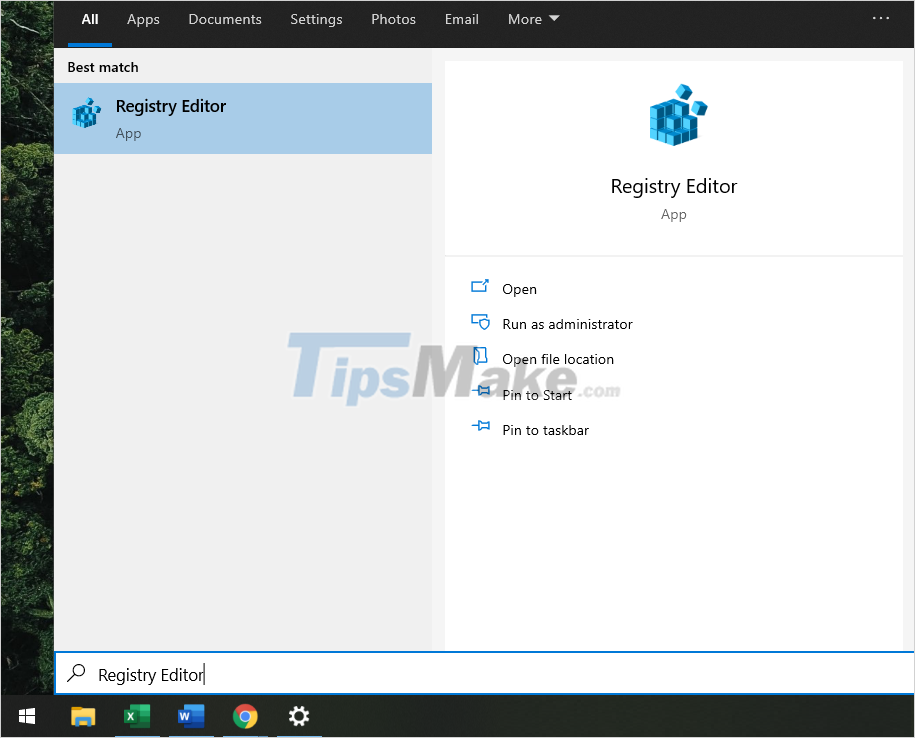Open File Explorer from the taskbar

(x=83, y=717)
